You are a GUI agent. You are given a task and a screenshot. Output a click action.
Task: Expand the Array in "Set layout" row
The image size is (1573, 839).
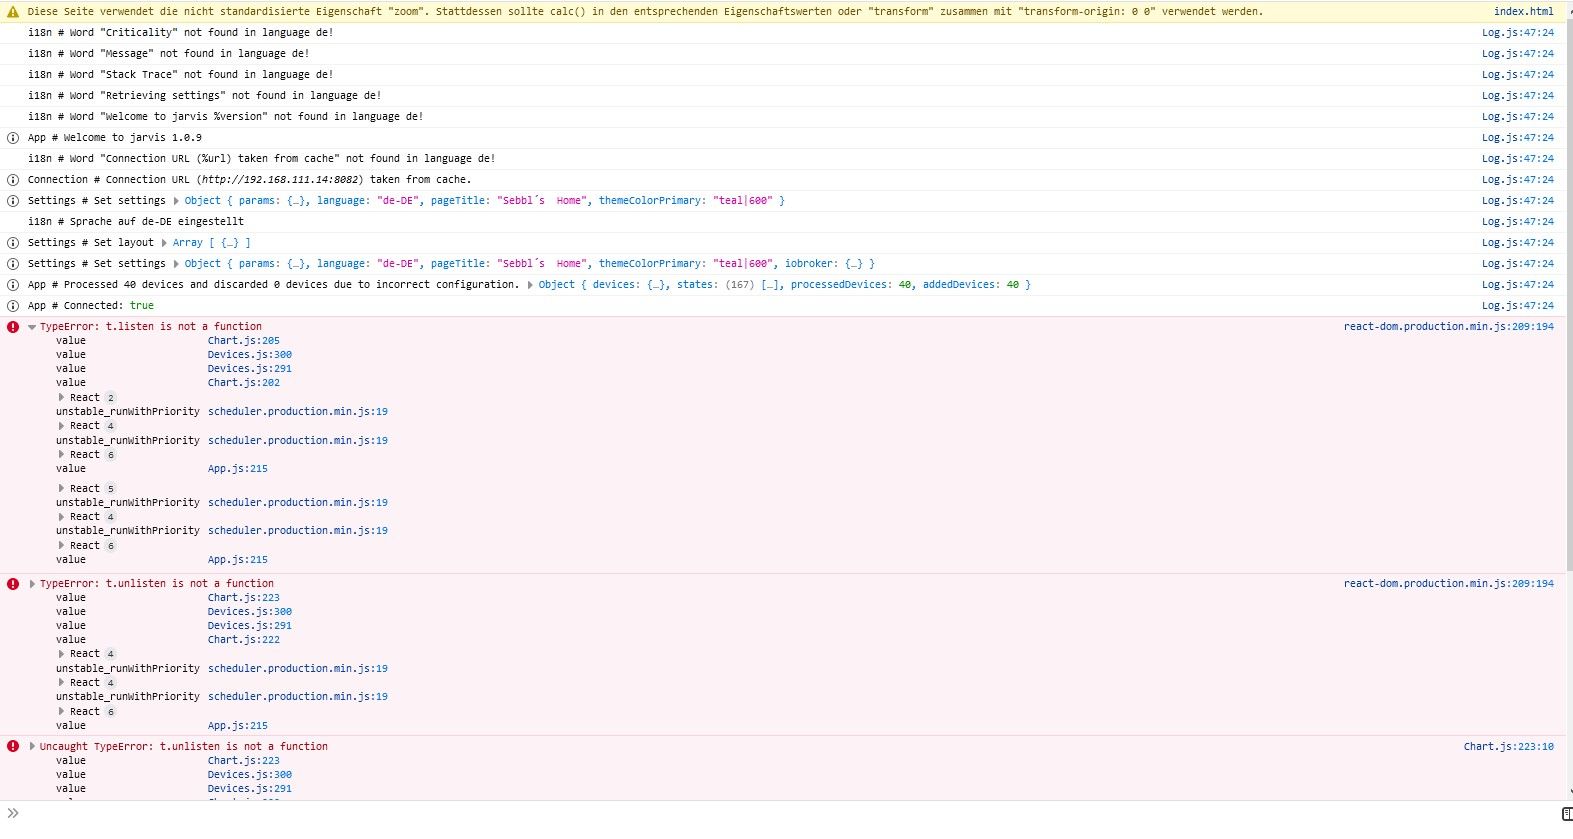(x=164, y=243)
